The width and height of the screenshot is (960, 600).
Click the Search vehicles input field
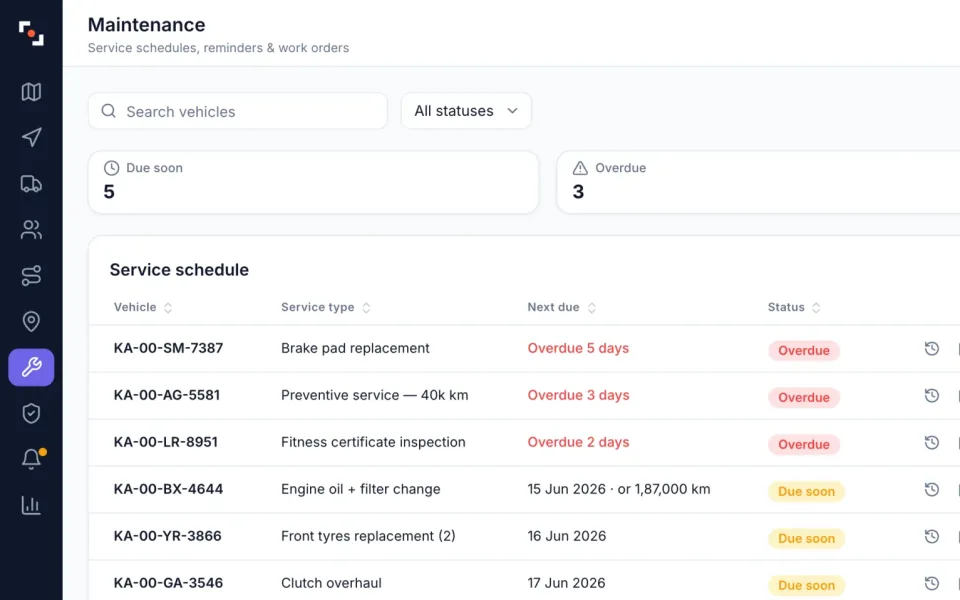pyautogui.click(x=238, y=111)
